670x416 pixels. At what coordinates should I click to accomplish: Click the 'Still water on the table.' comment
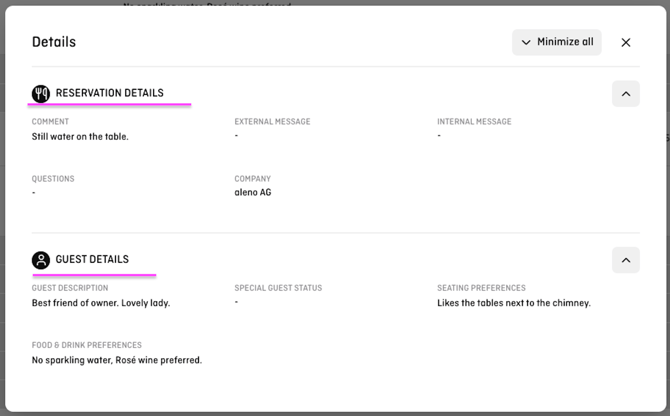click(x=80, y=137)
